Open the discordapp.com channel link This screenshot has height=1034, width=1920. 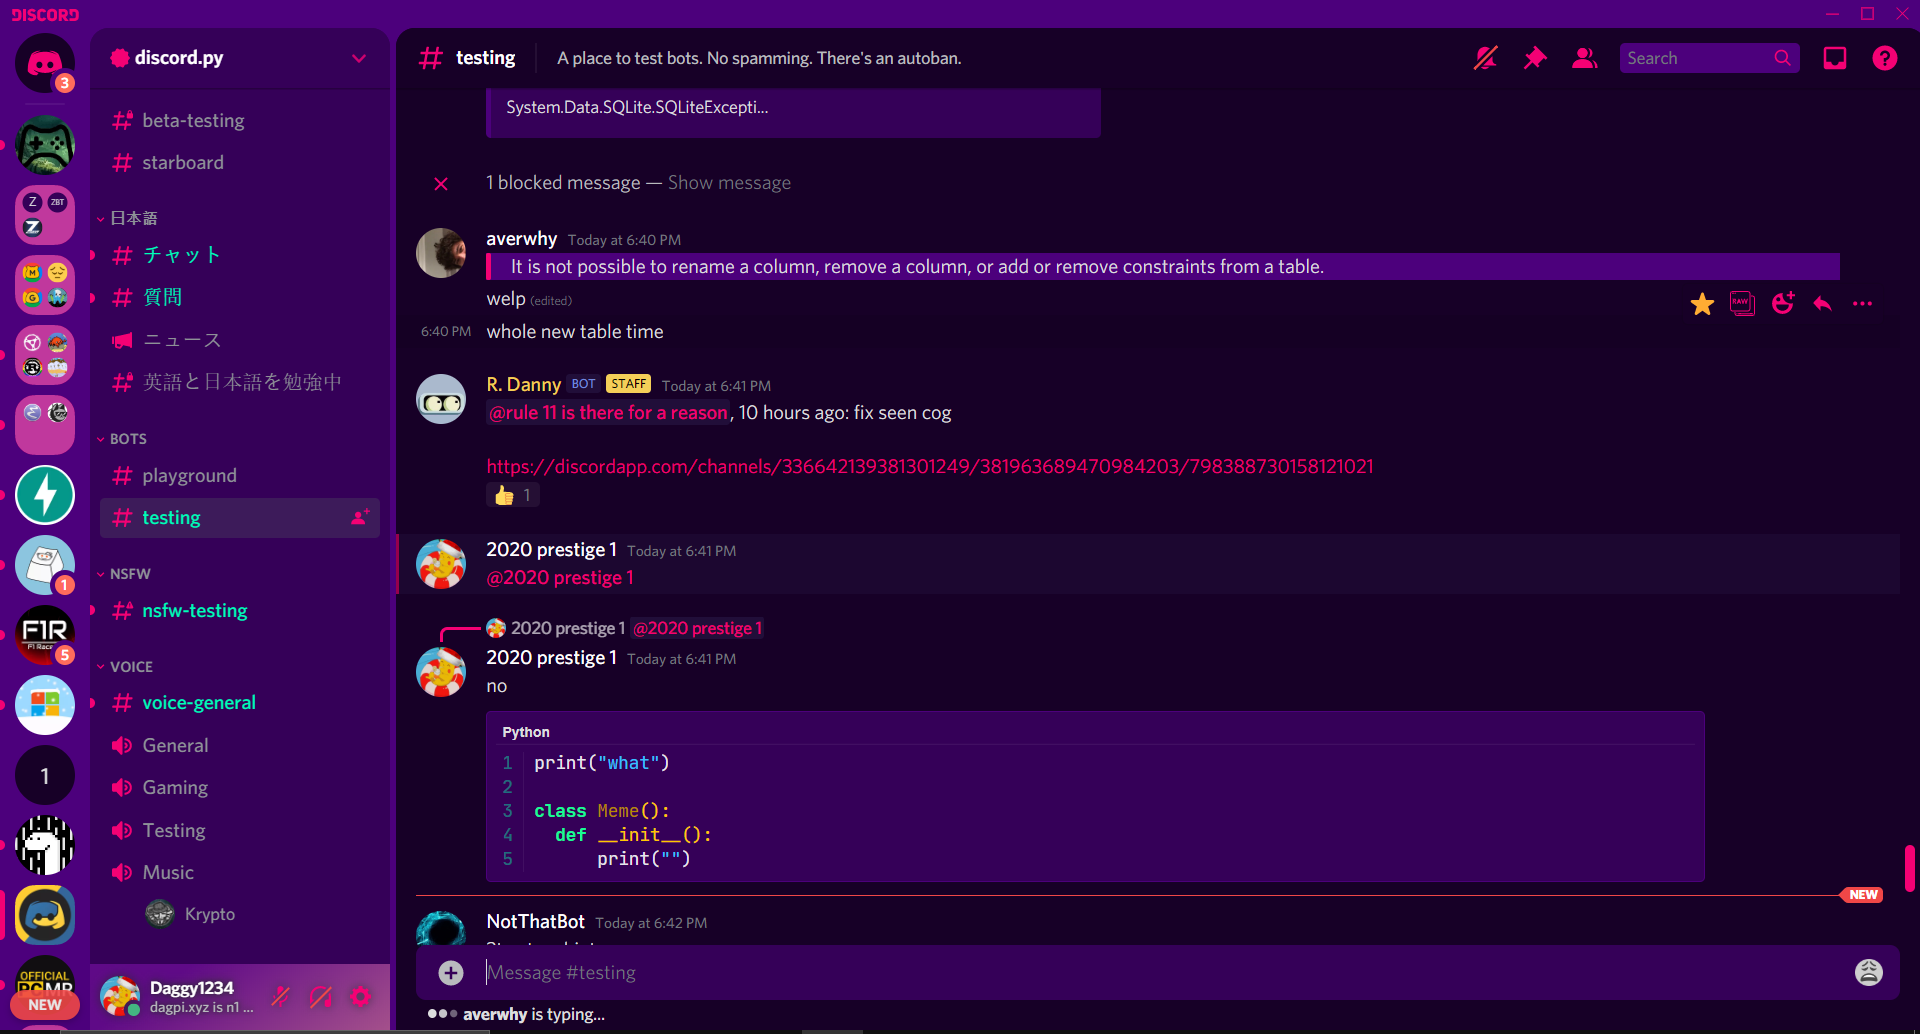929,467
